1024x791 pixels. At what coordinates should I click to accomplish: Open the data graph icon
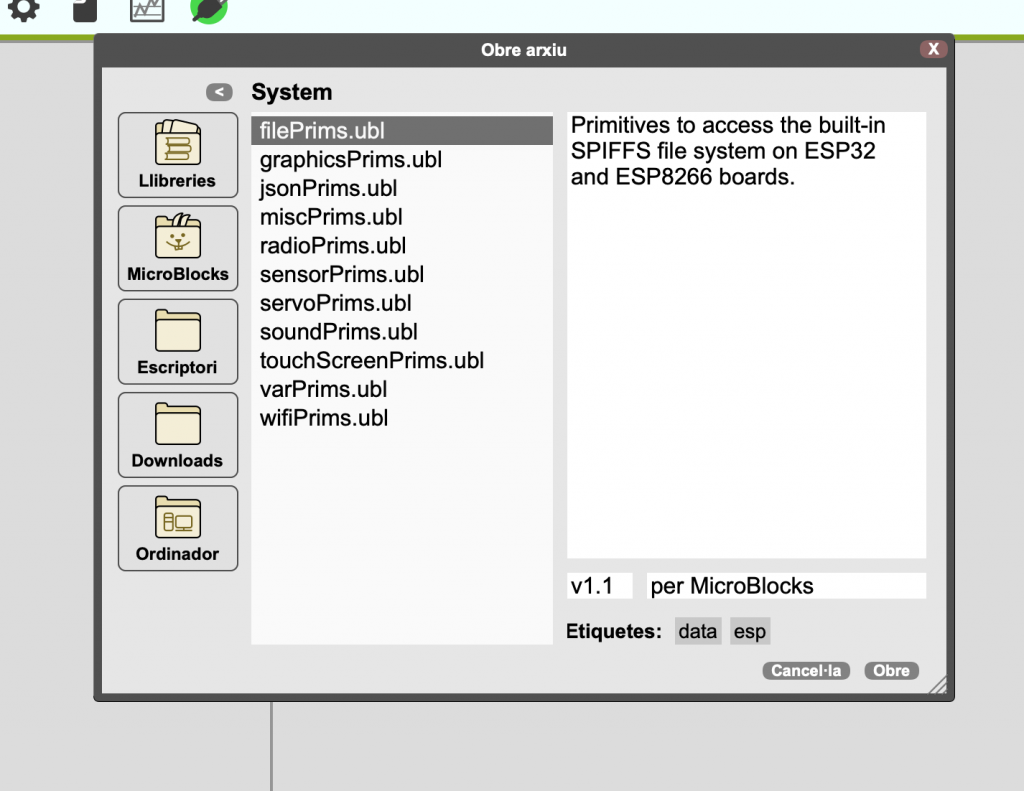coord(147,10)
